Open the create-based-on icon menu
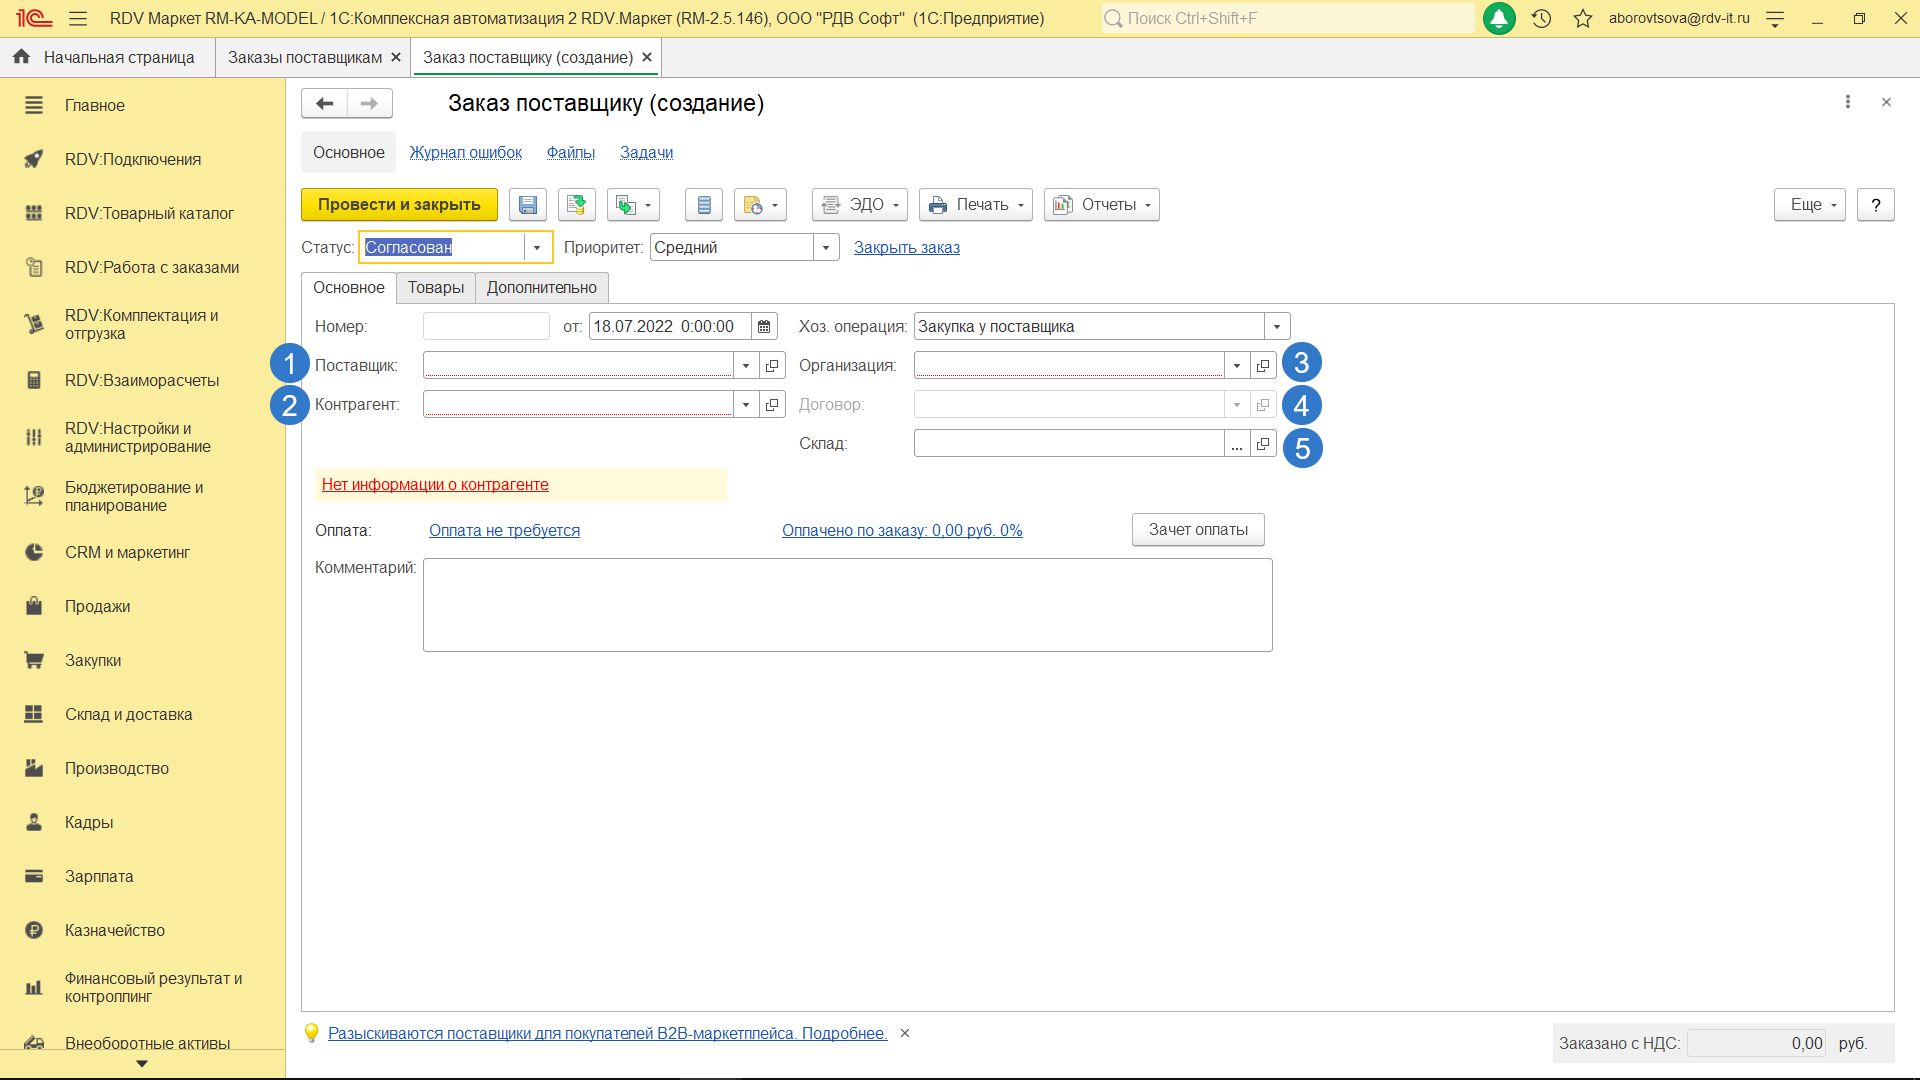1920x1080 pixels. click(x=633, y=205)
